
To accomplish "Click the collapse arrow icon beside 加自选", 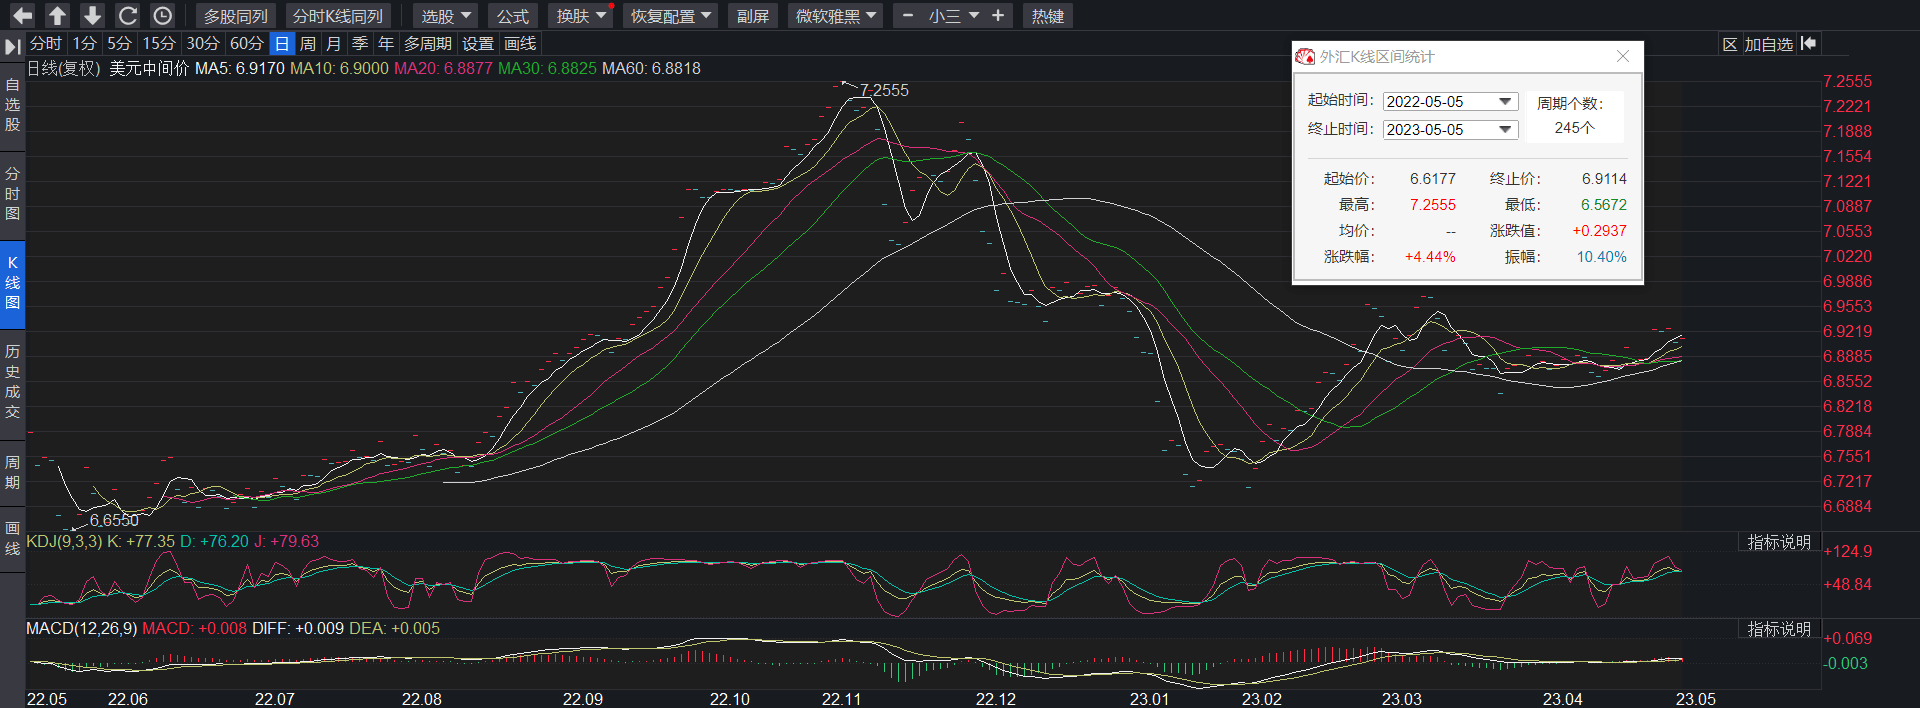I will click(x=1808, y=44).
